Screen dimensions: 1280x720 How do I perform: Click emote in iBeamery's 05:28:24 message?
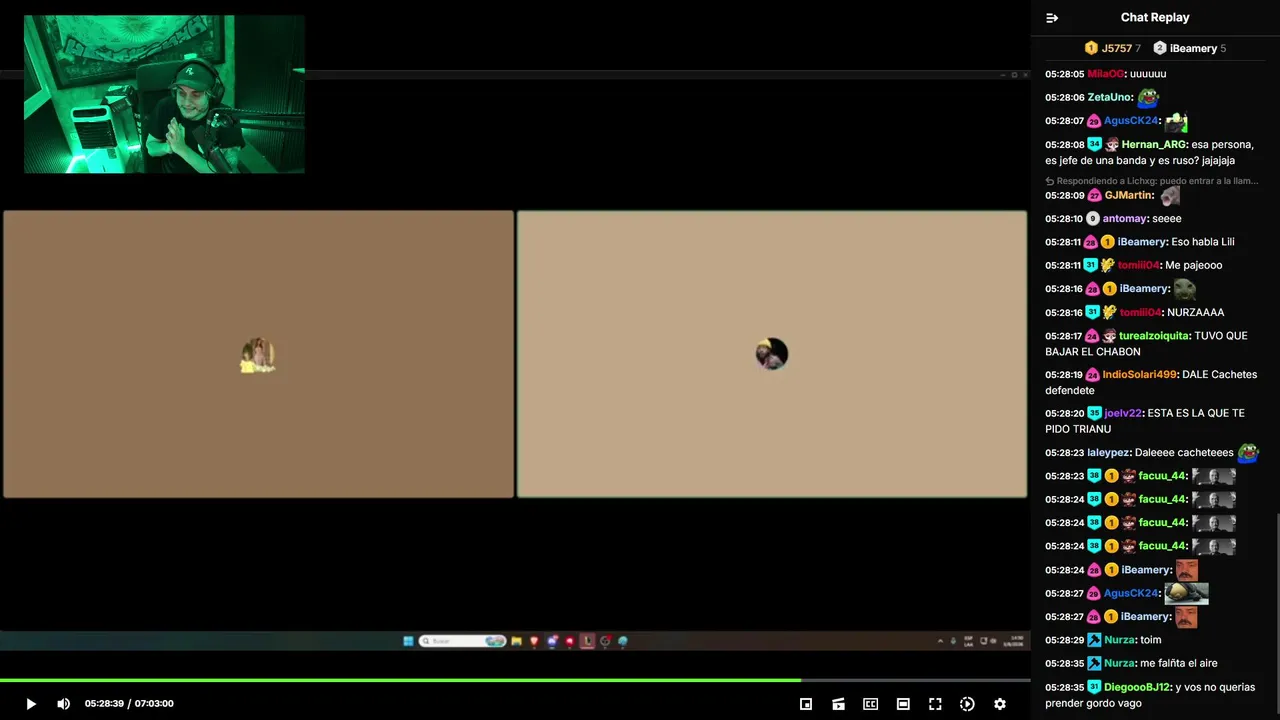(x=1187, y=570)
